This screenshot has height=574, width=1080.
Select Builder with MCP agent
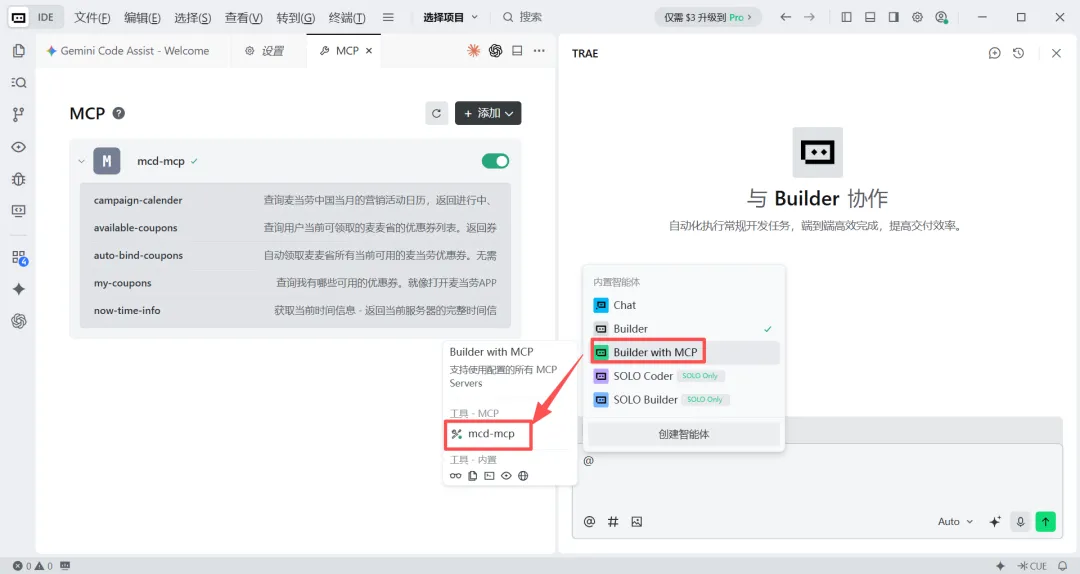pyautogui.click(x=684, y=352)
